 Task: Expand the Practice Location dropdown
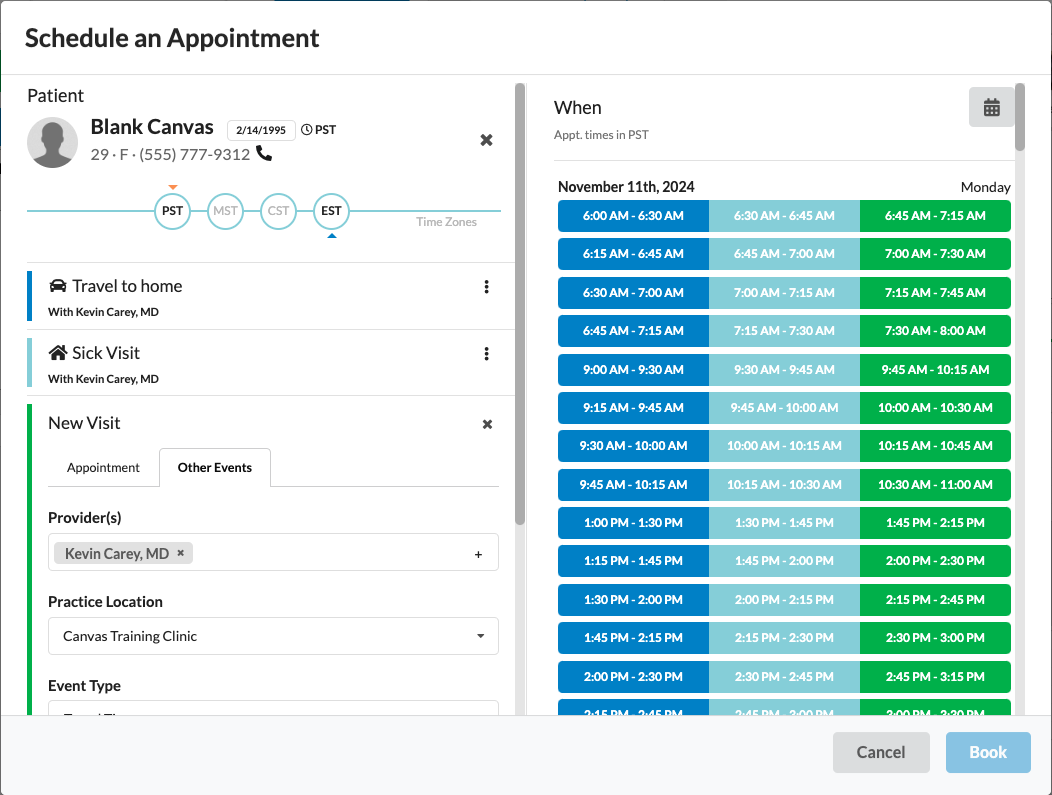pos(273,636)
